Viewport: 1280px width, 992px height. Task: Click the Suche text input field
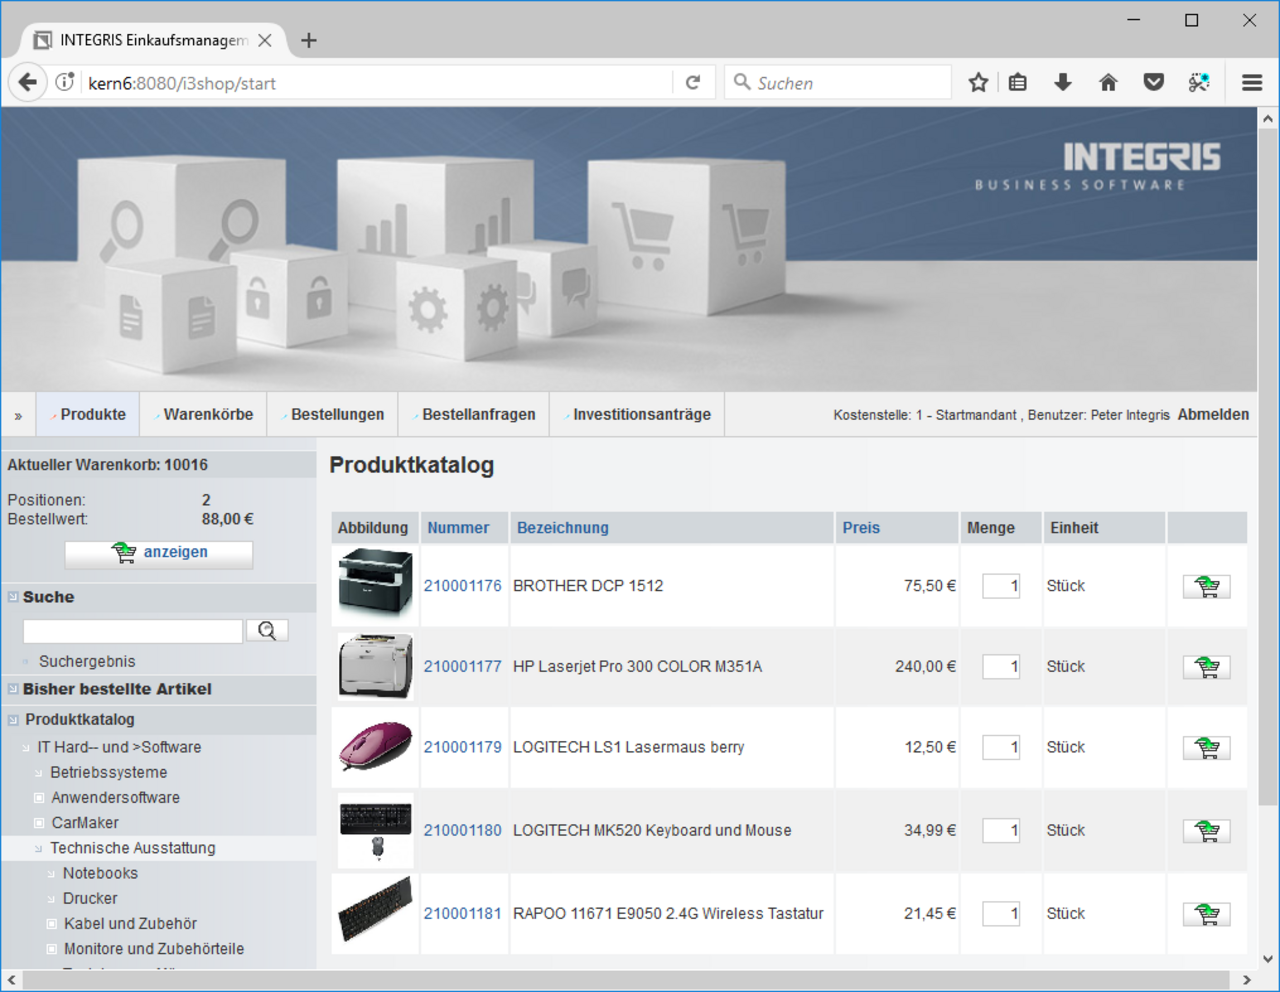133,631
